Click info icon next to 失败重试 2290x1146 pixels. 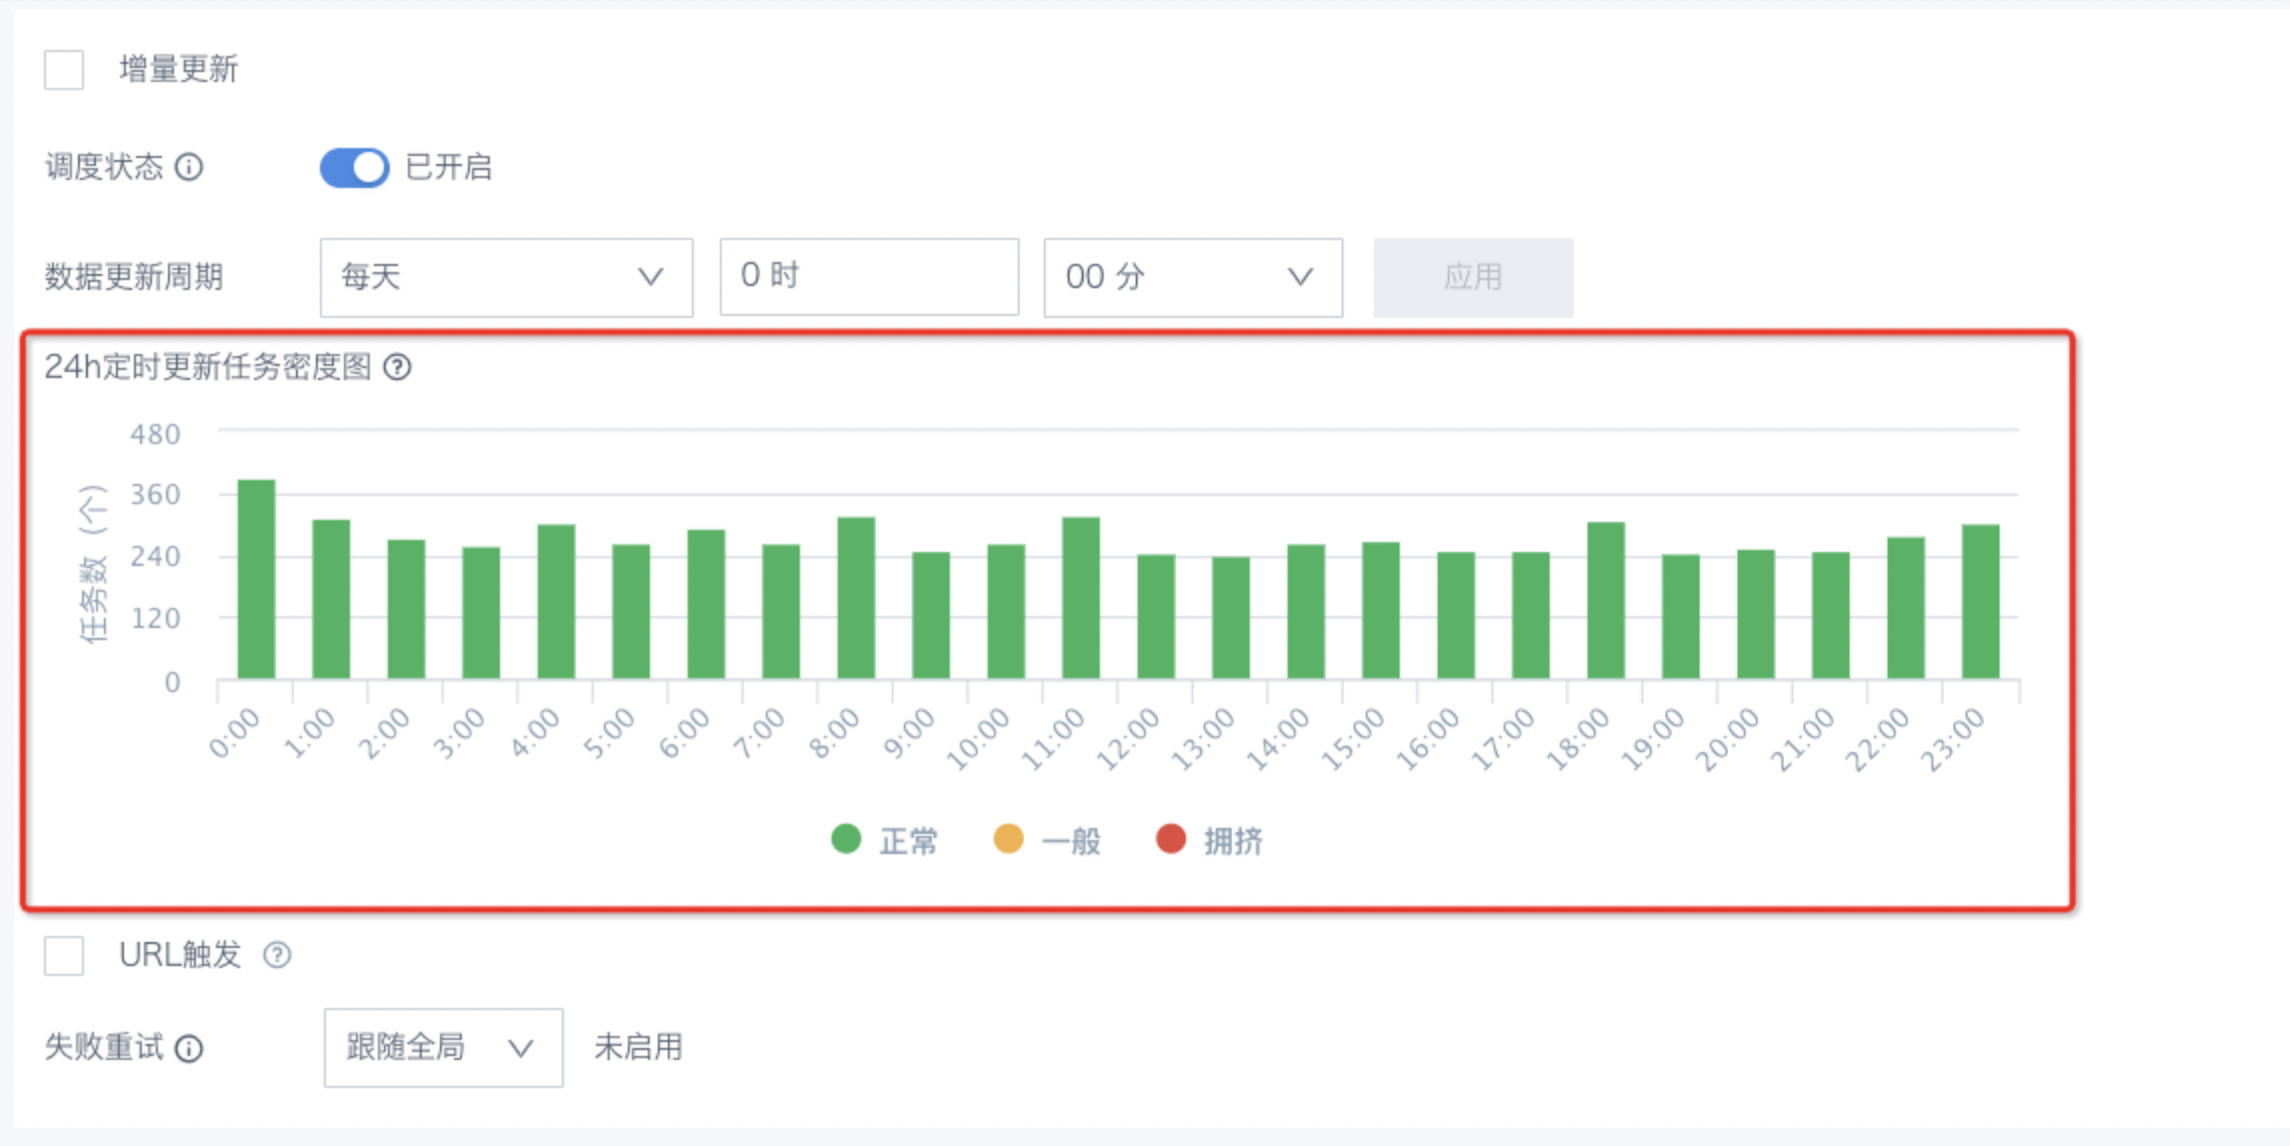tap(189, 1048)
